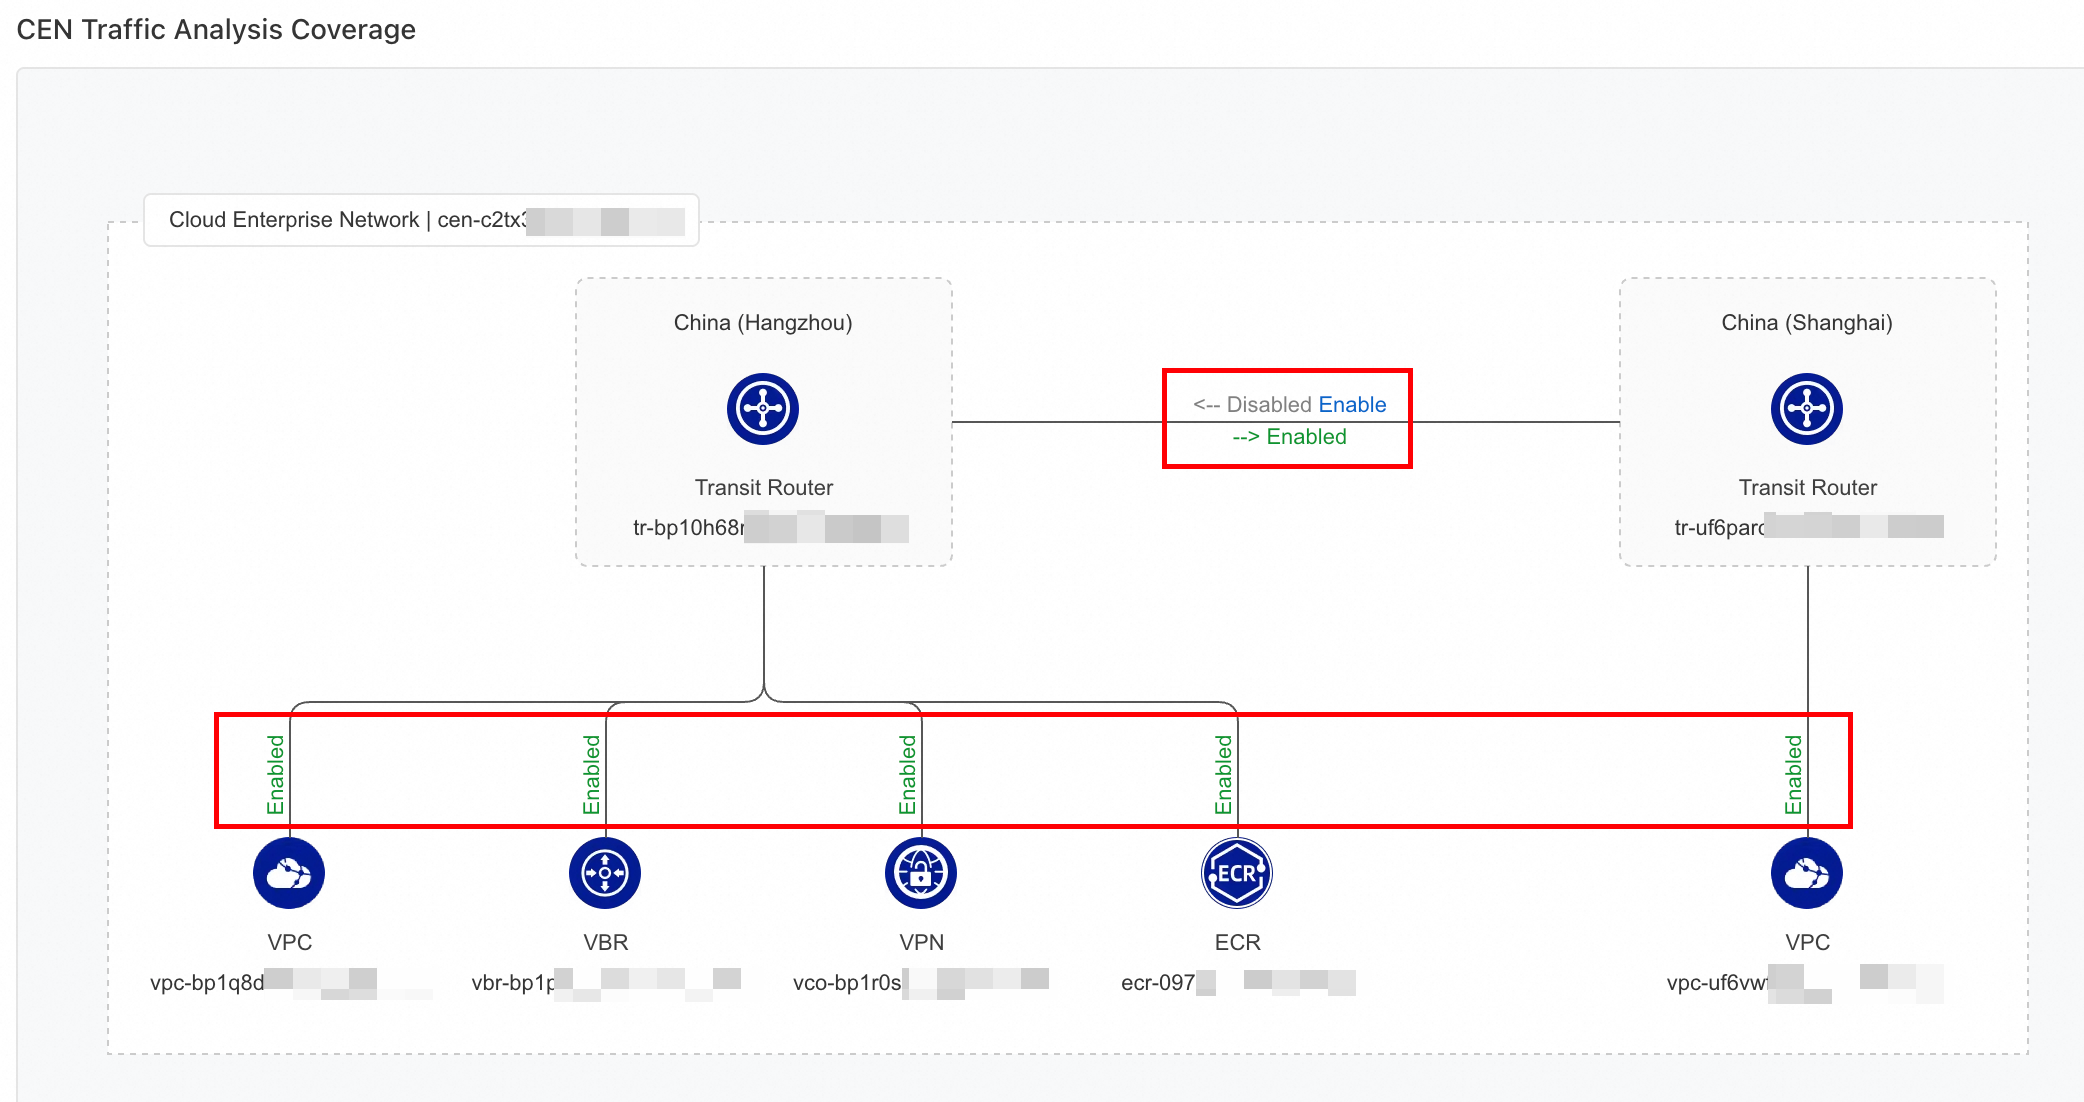Click the green '--> Enabled' direction label

click(x=1289, y=437)
